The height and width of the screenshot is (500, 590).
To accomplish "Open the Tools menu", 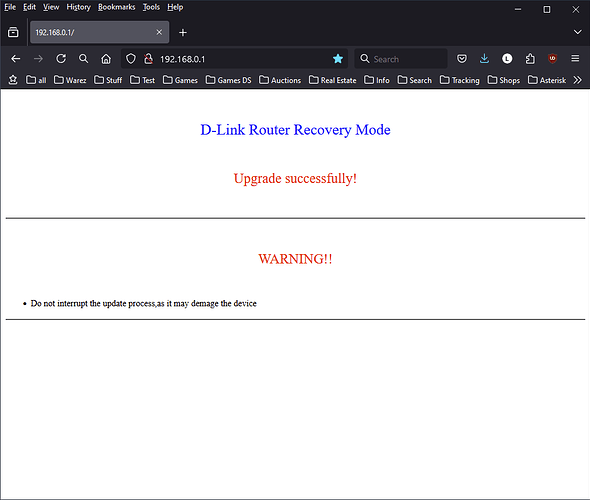I will 151,7.
